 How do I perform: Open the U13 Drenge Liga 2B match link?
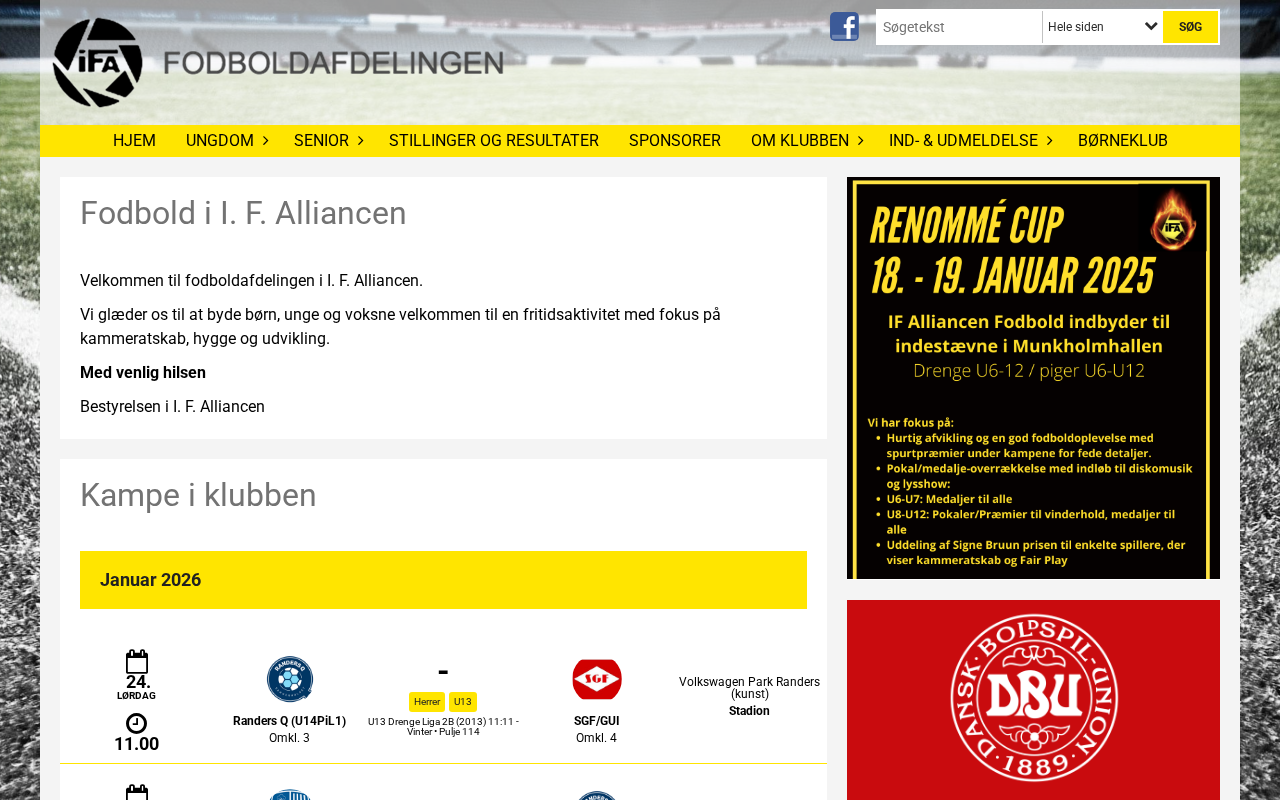pos(443,727)
